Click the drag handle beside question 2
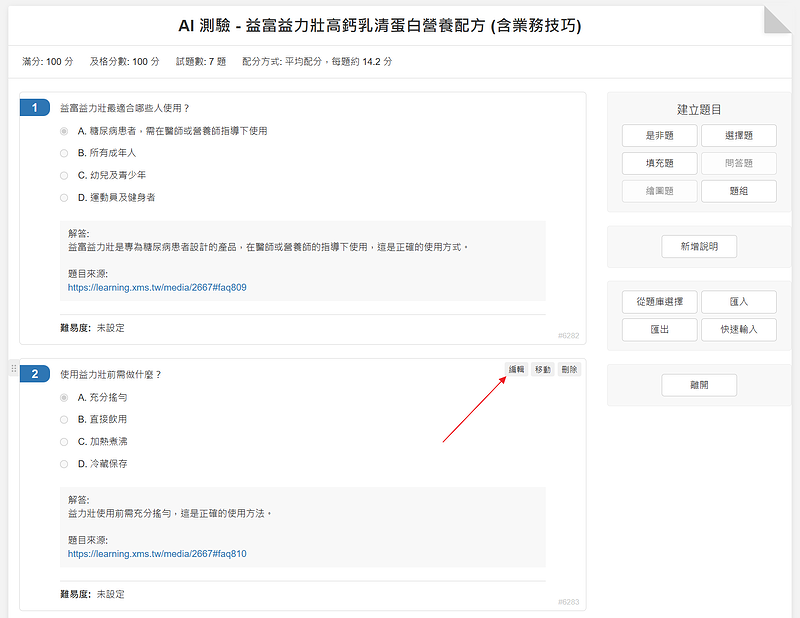The width and height of the screenshot is (800, 618). 14,370
